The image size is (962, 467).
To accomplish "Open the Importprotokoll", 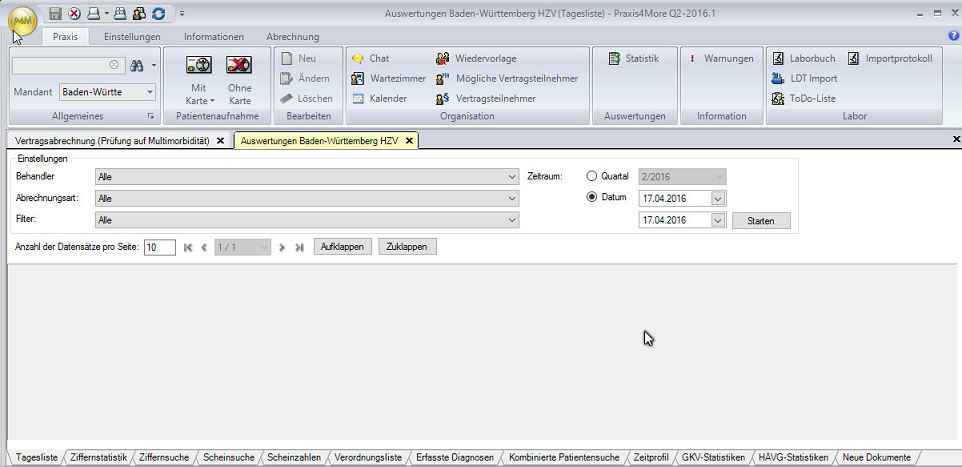I will pyautogui.click(x=891, y=59).
